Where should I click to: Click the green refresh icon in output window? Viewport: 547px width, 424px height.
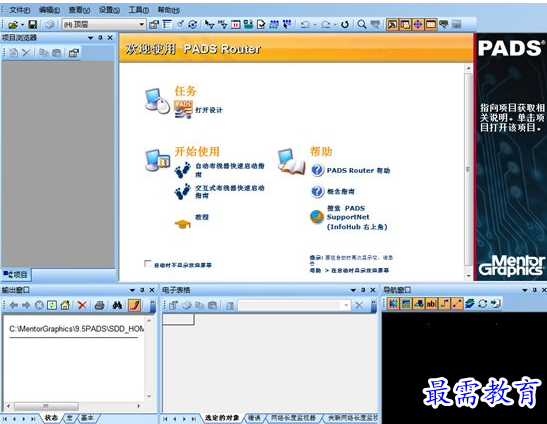click(x=52, y=305)
